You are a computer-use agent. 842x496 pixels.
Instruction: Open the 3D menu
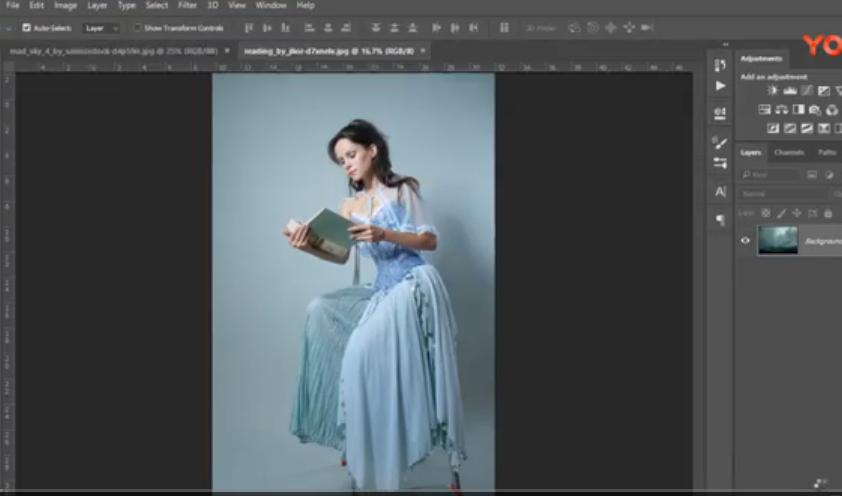pos(213,5)
